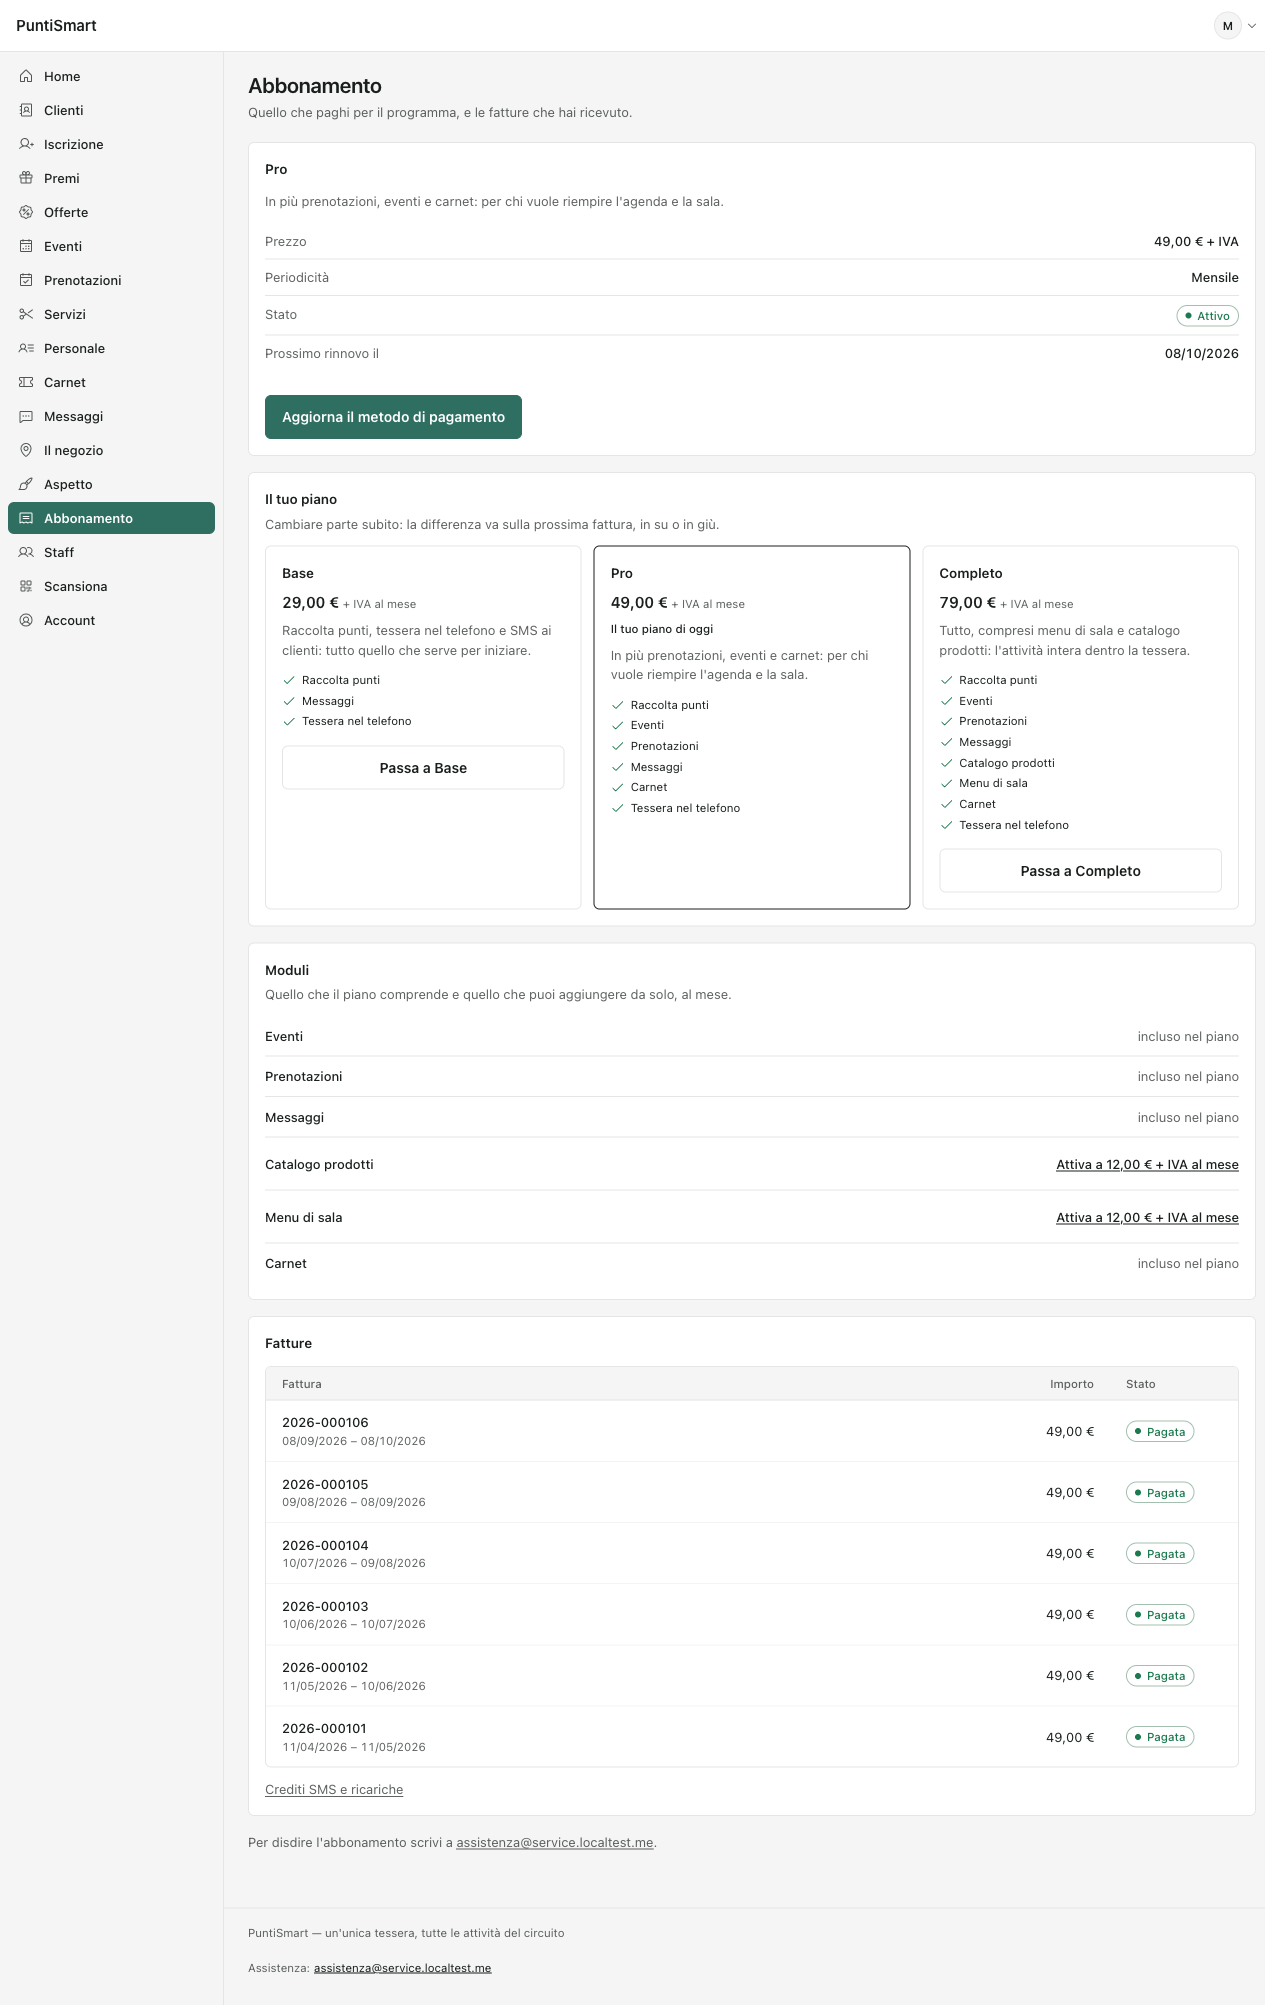This screenshot has height=2005, width=1265.
Task: Click the Il negozio map pin icon
Action: [x=26, y=450]
